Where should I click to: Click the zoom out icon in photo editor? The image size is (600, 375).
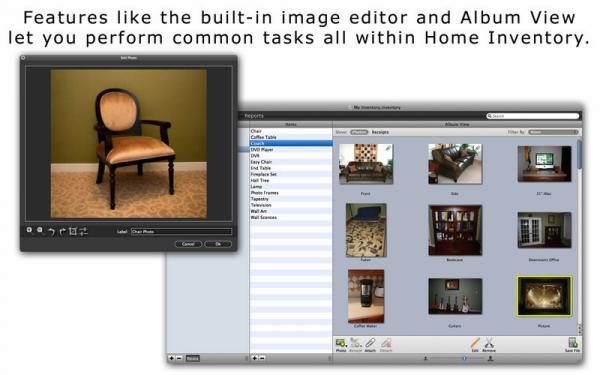tap(40, 230)
